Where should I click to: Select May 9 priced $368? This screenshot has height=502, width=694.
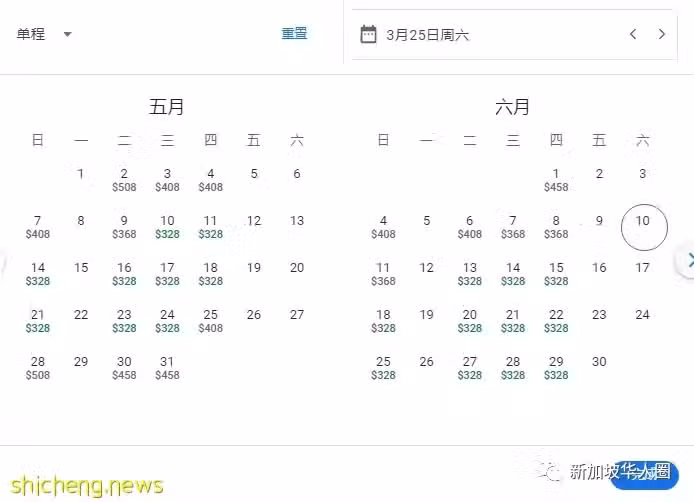pyautogui.click(x=124, y=227)
